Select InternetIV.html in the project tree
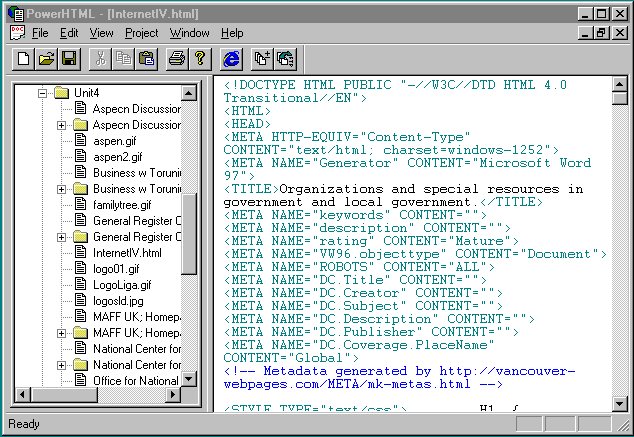Image resolution: width=634 pixels, height=437 pixels. coord(127,253)
